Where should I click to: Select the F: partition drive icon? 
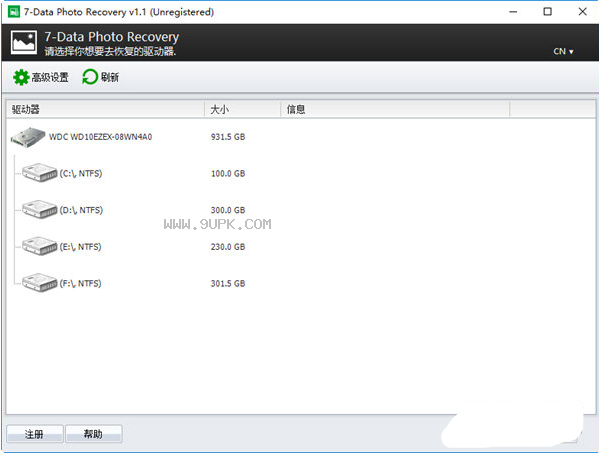click(x=39, y=283)
